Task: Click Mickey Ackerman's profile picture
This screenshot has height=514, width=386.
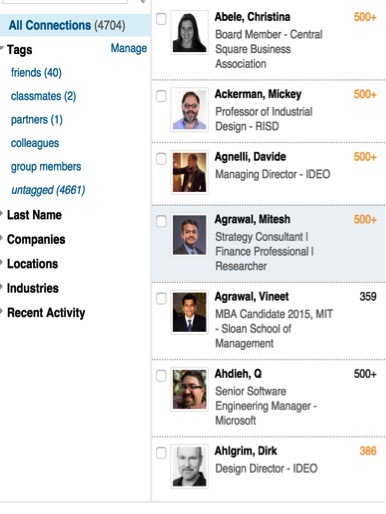Action: (x=189, y=110)
